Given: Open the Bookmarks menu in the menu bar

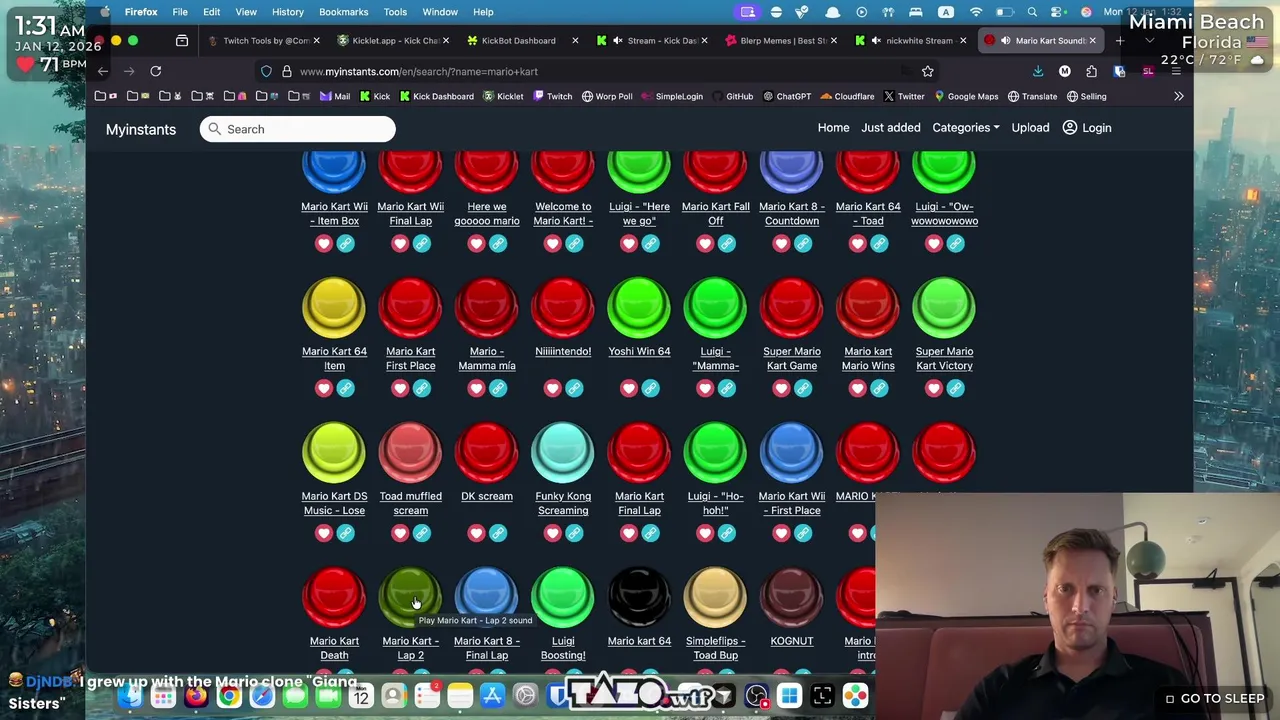Looking at the screenshot, I should coord(343,12).
